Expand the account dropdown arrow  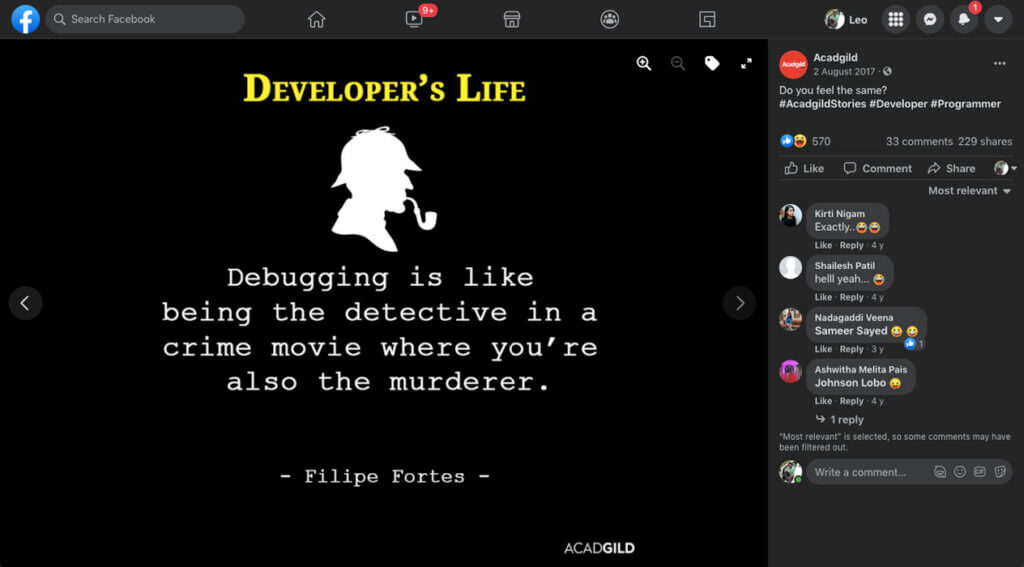pos(998,19)
